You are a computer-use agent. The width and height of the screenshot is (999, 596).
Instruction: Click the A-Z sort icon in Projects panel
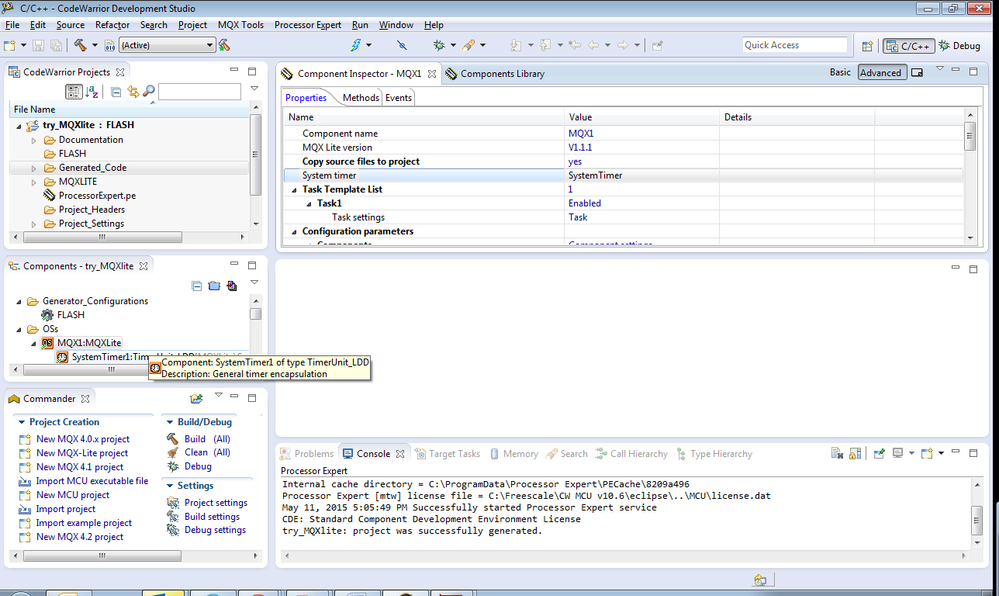tap(92, 92)
